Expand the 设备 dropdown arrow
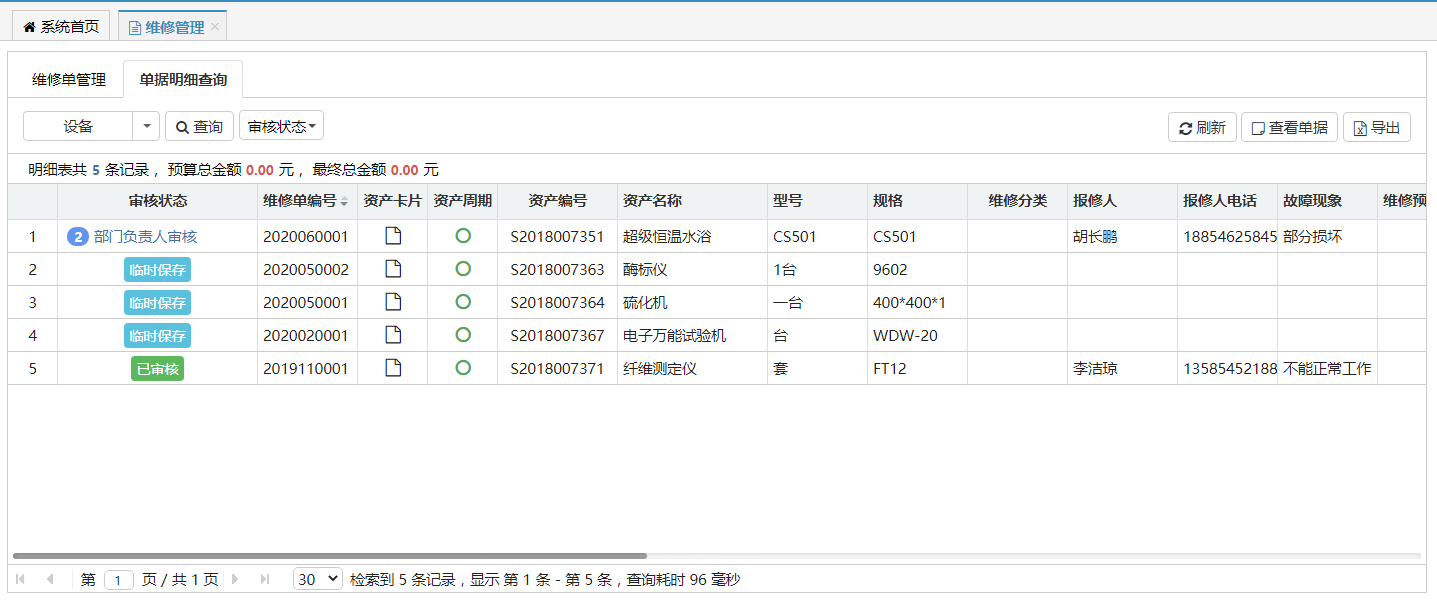1437x614 pixels. [x=146, y=126]
